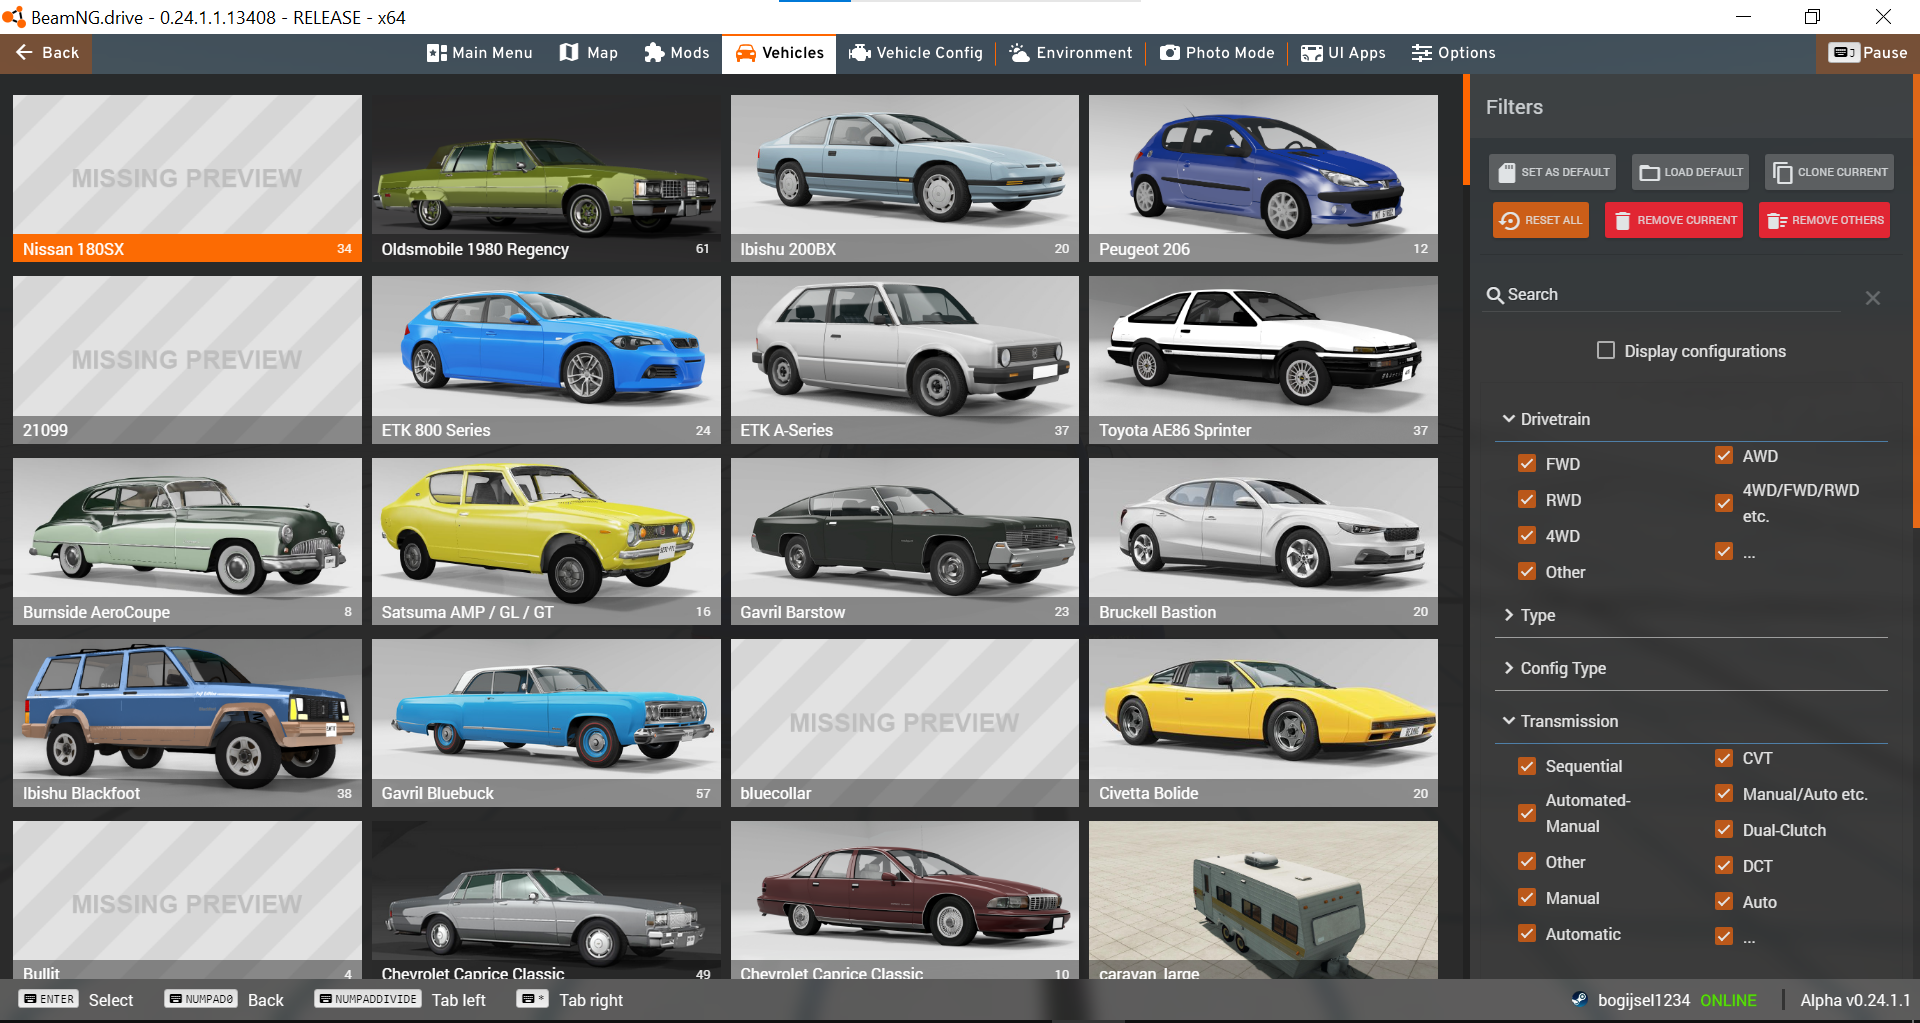Select the Gavril Barstow thumbnail

click(905, 541)
